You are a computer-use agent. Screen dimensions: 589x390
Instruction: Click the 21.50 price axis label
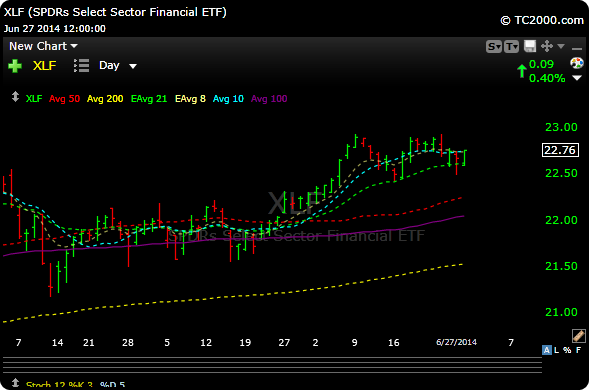561,266
